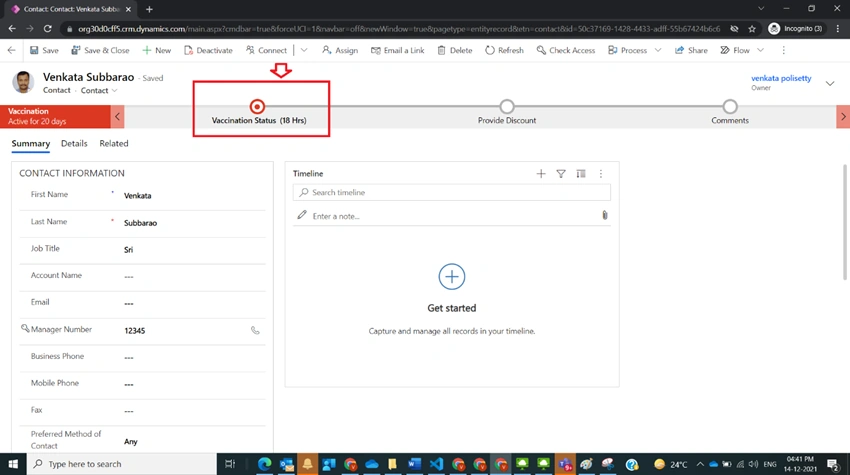
Task: Move to next stage with right chevron
Action: click(x=843, y=116)
